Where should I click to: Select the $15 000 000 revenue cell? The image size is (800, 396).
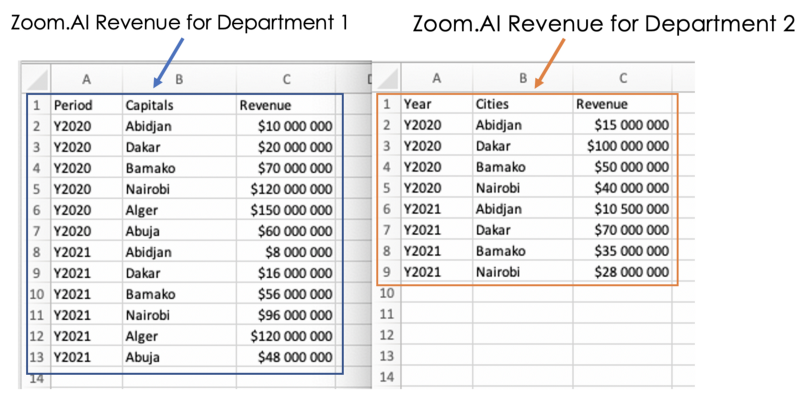(x=622, y=125)
